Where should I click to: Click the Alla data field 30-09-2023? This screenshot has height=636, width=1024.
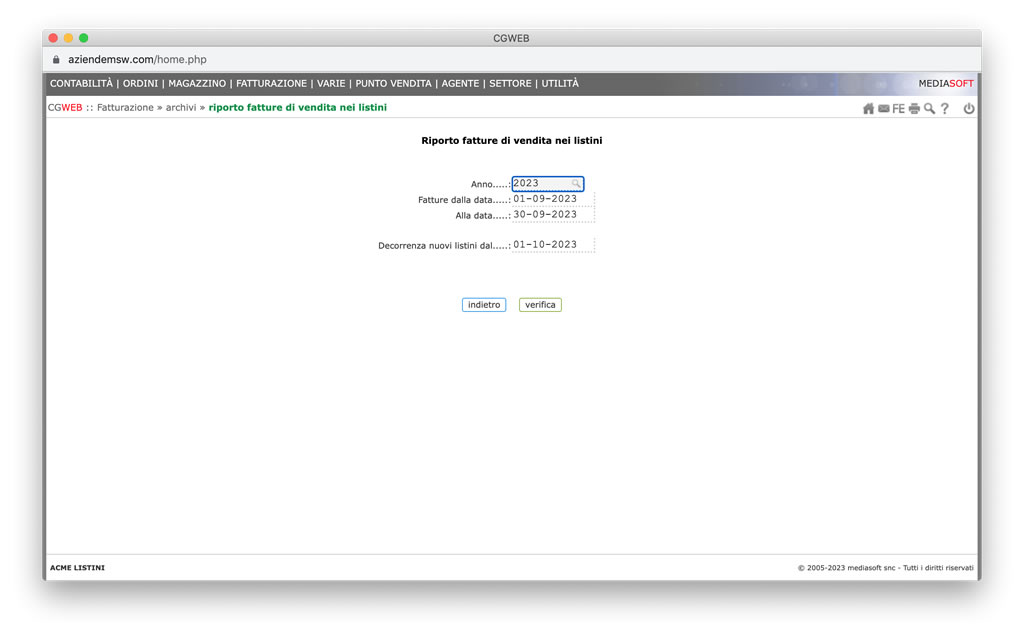(x=553, y=215)
